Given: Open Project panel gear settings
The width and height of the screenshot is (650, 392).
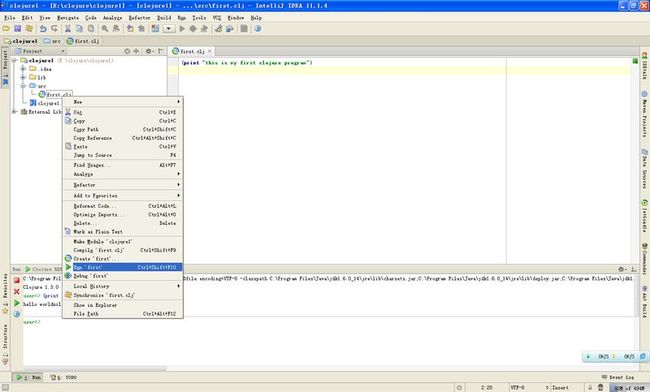Looking at the screenshot, I should [149, 51].
